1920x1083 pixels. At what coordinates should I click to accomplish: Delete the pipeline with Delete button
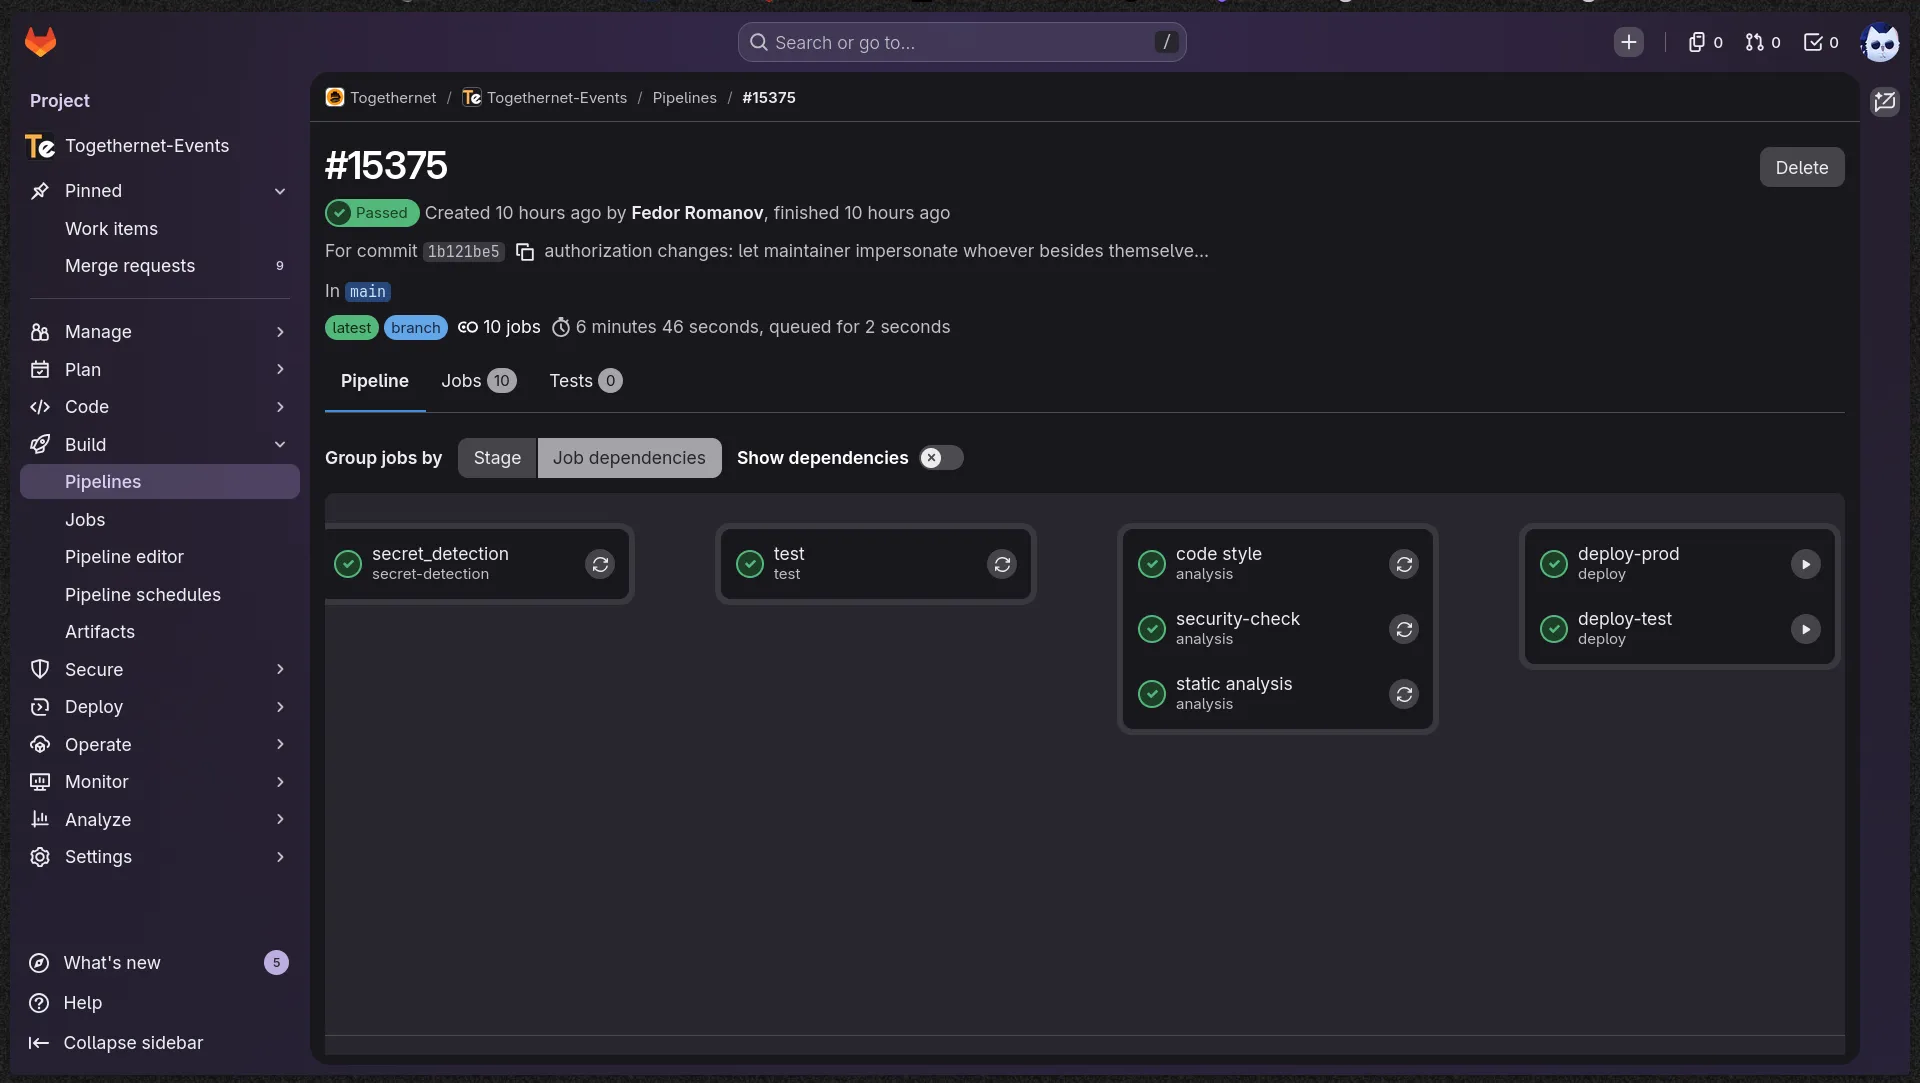click(1802, 167)
